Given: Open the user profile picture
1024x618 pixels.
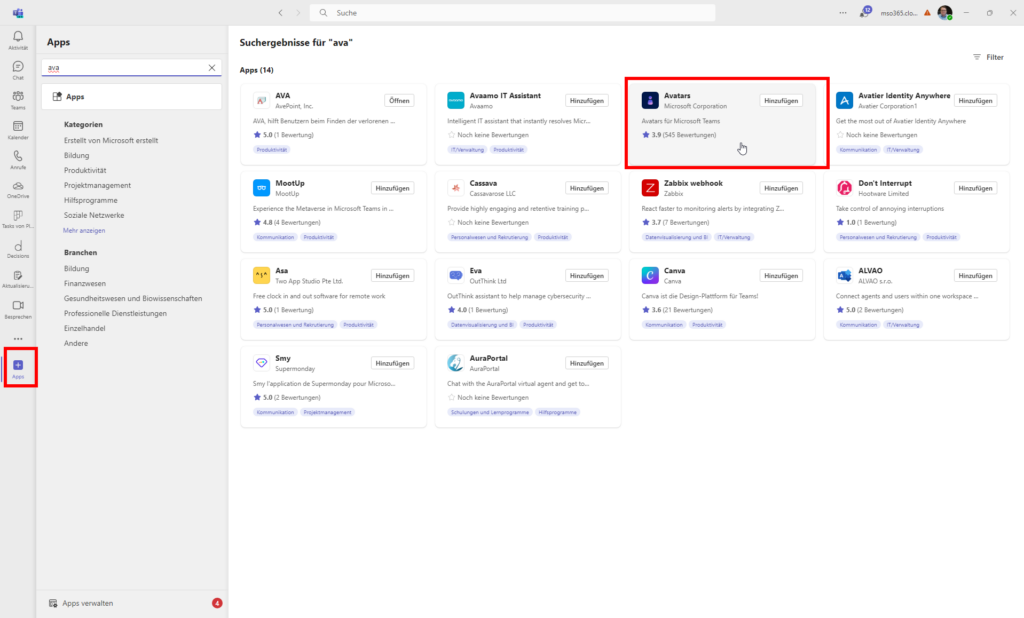Looking at the screenshot, I should pos(944,12).
